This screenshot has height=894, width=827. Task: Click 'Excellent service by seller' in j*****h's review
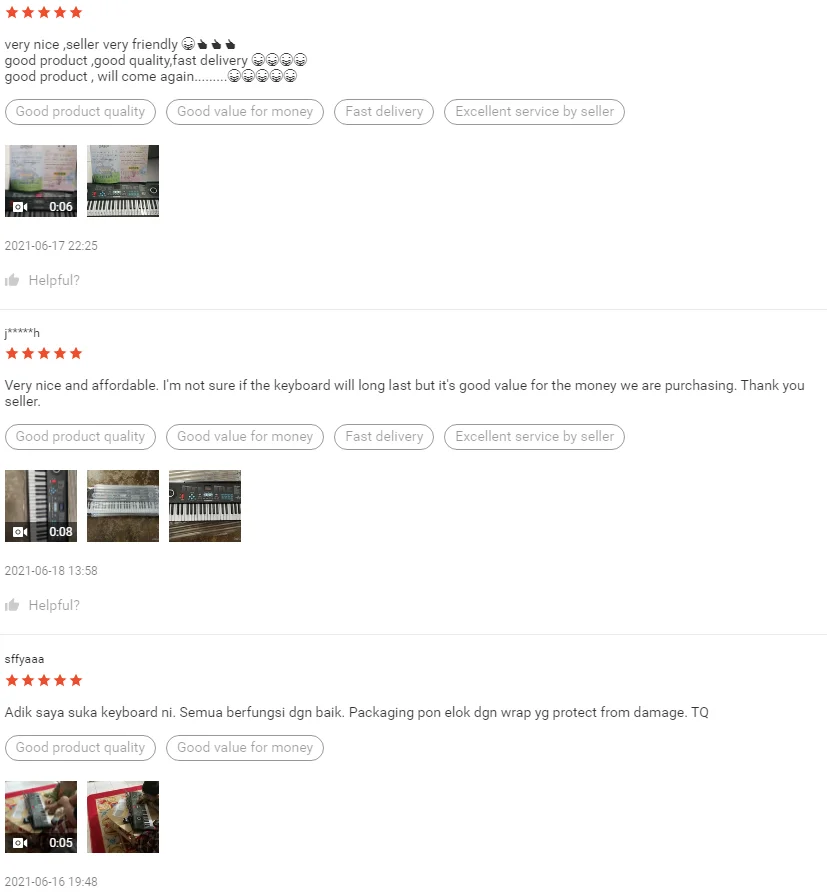point(534,437)
